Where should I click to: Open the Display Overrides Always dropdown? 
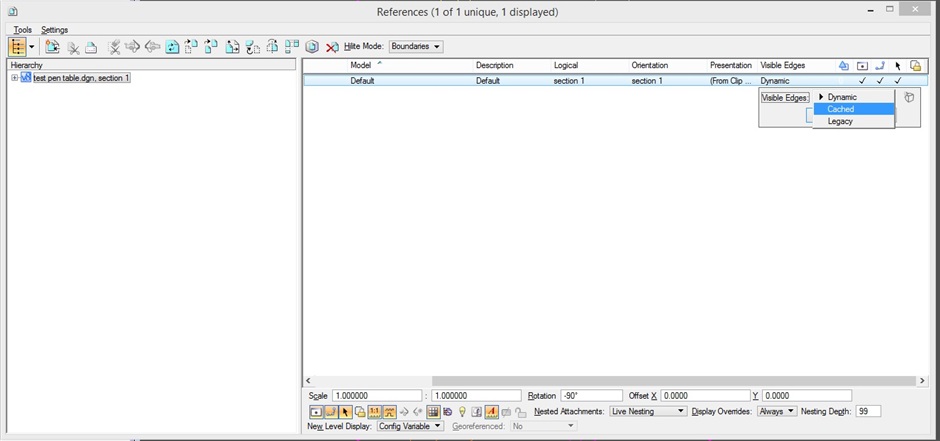778,411
